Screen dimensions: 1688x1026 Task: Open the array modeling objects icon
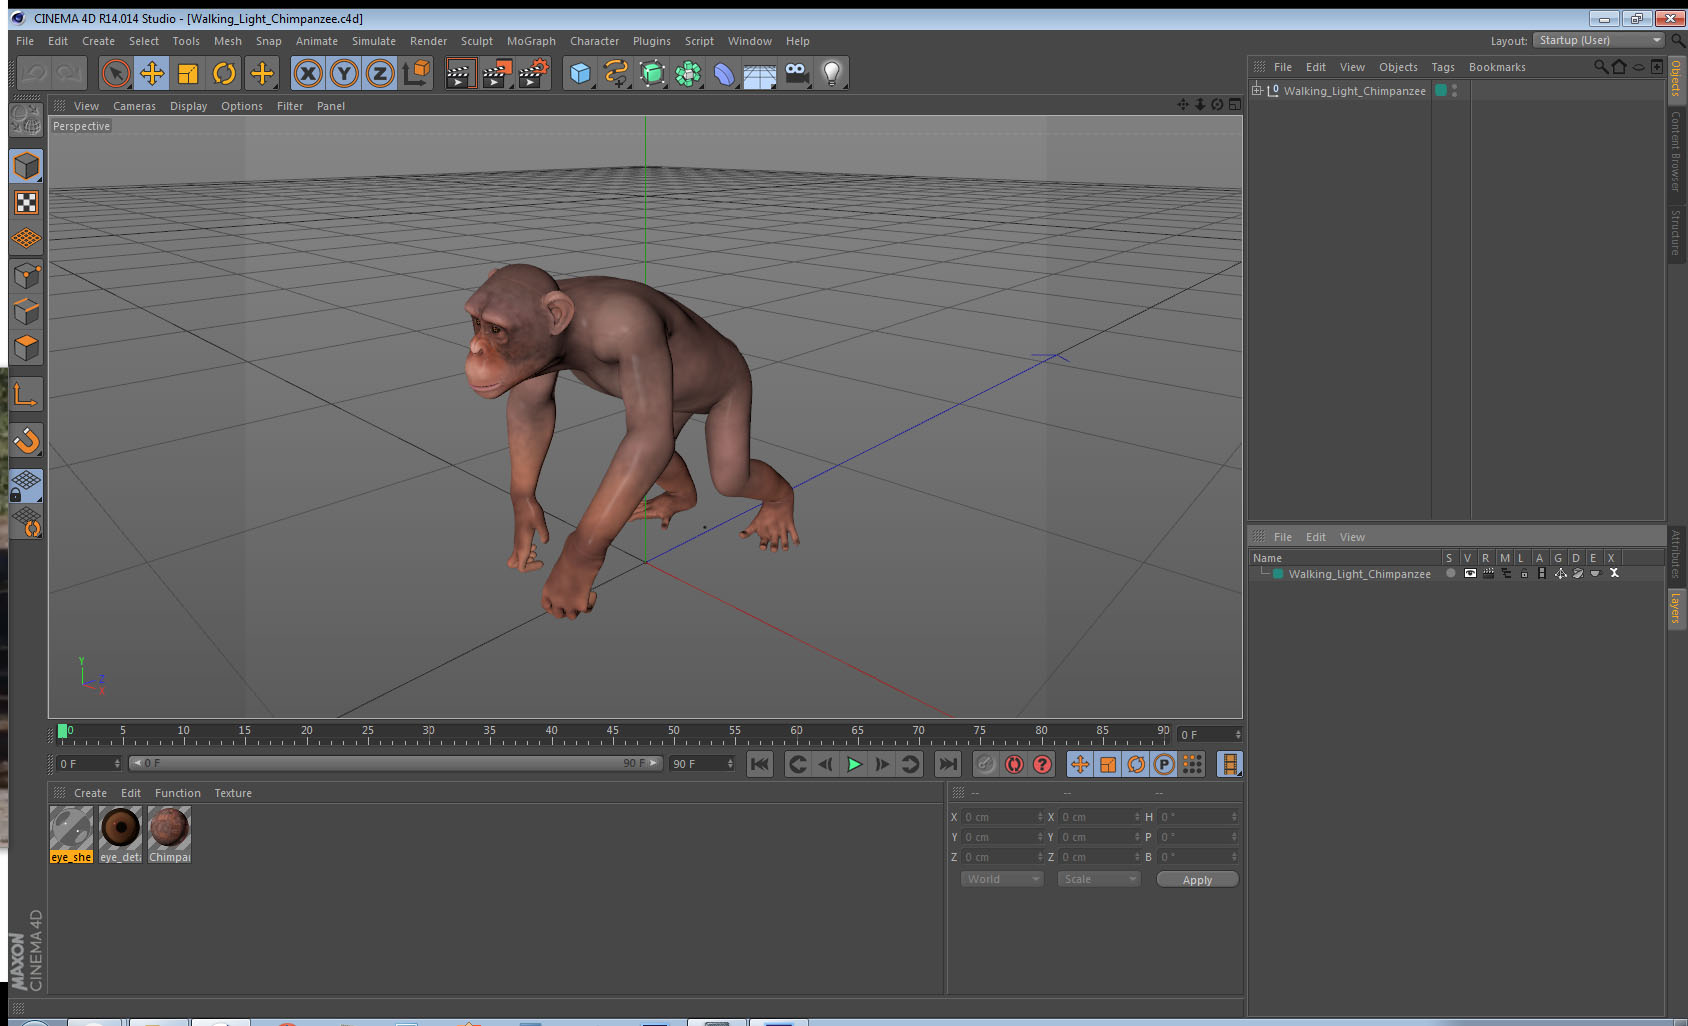pyautogui.click(x=688, y=73)
